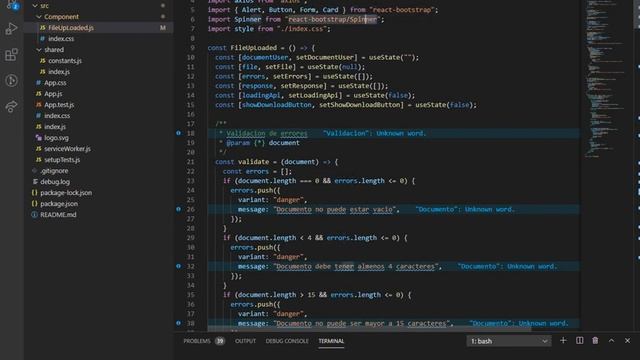Collapse the shared folder
This screenshot has height=360, width=640.
tap(39, 50)
